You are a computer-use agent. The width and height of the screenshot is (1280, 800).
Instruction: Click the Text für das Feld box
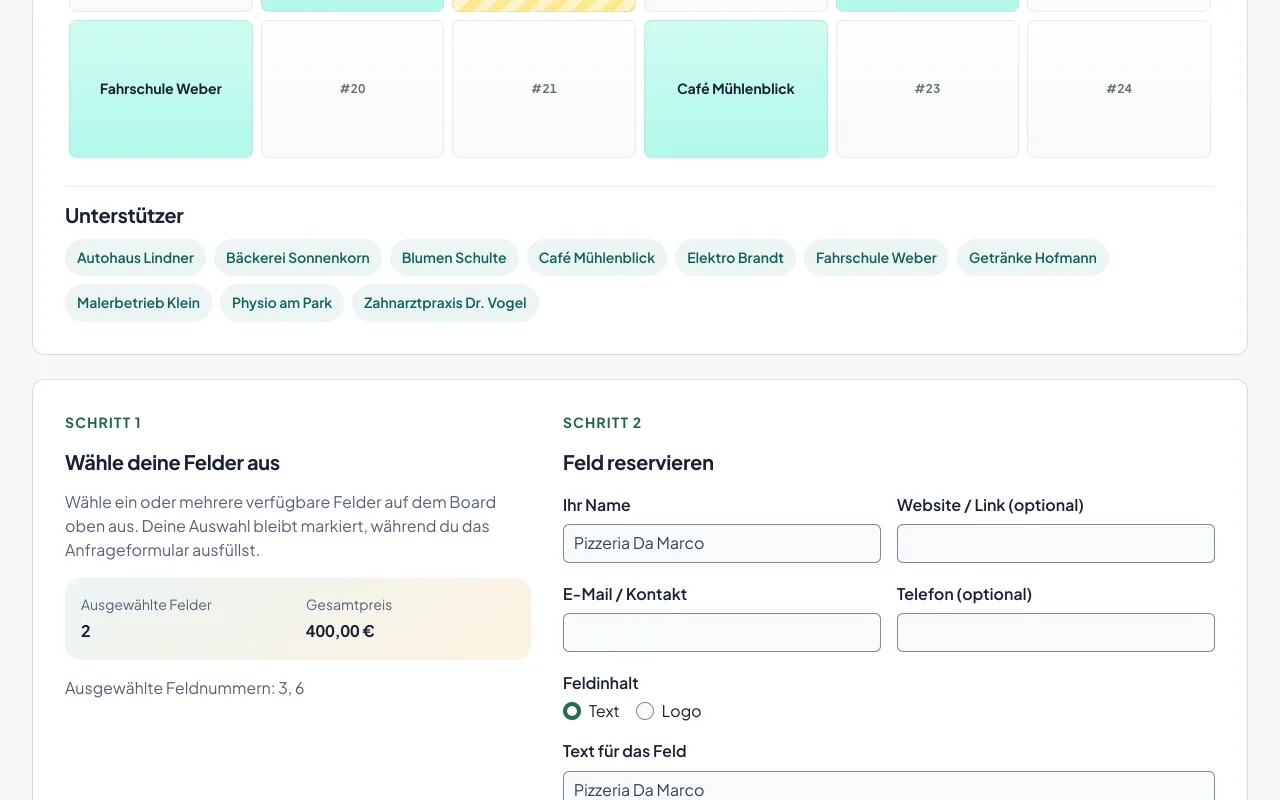tap(889, 786)
